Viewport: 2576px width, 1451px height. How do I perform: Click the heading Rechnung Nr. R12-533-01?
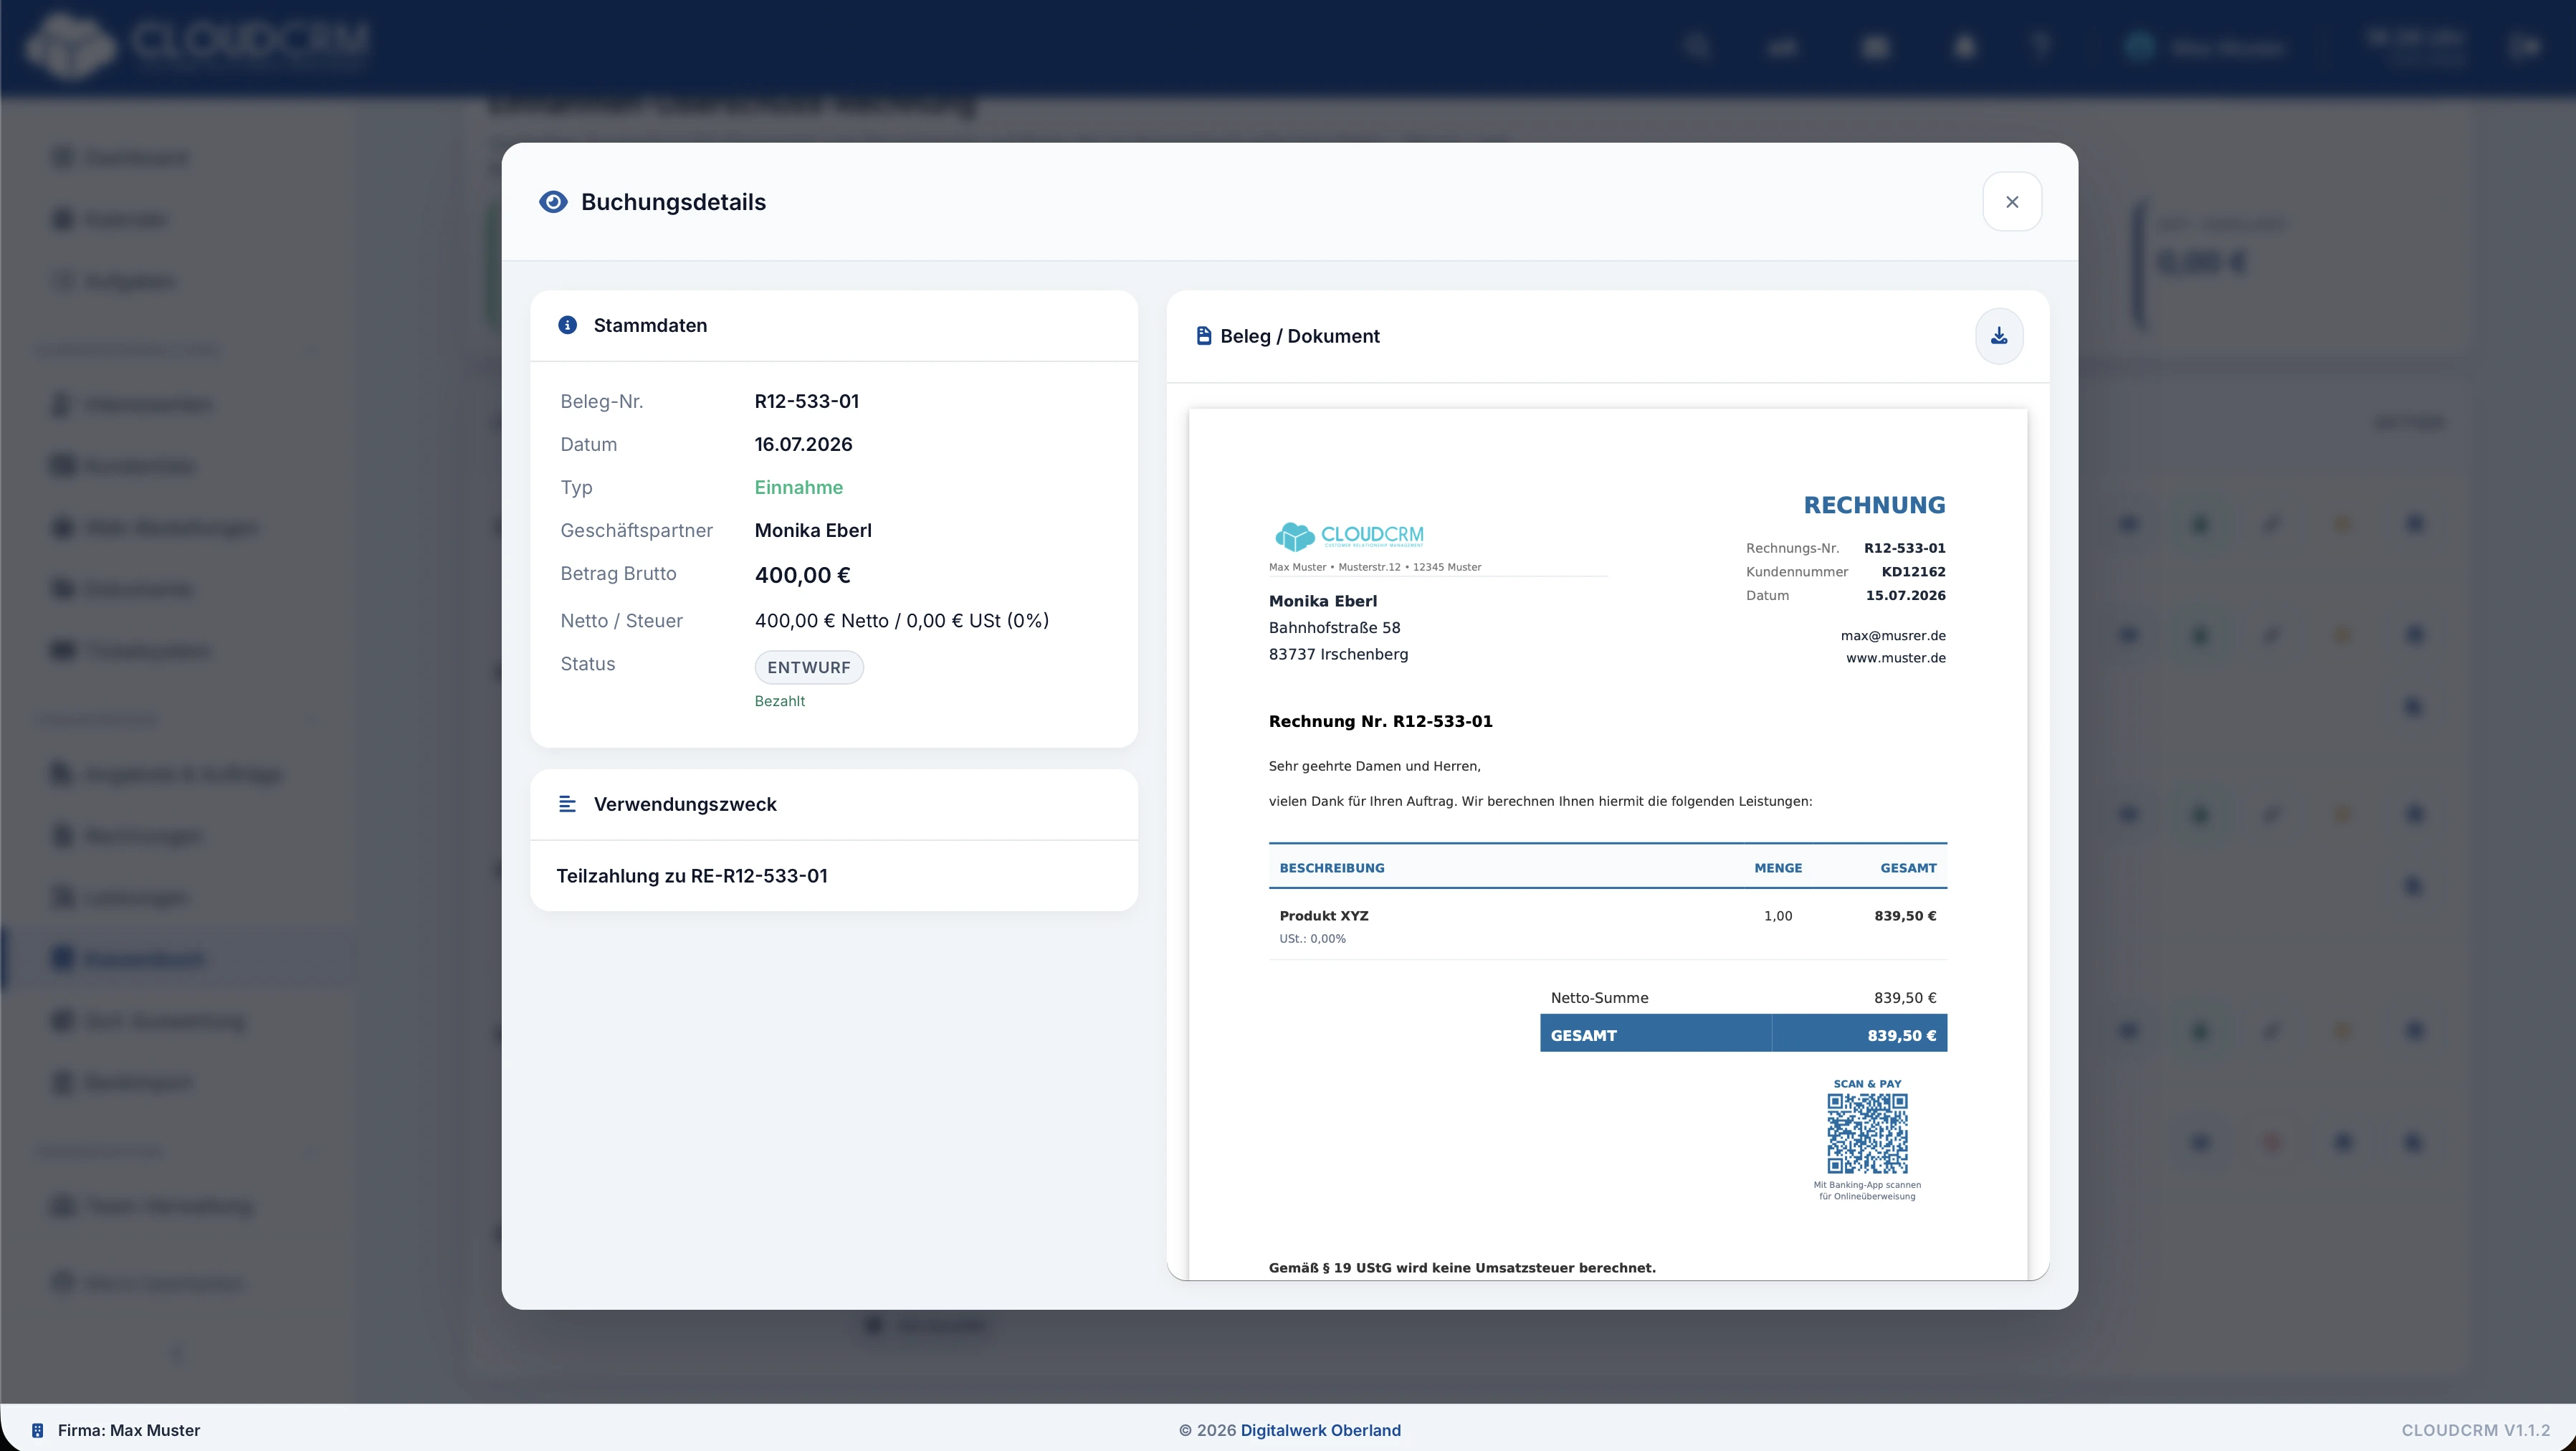coord(1380,721)
